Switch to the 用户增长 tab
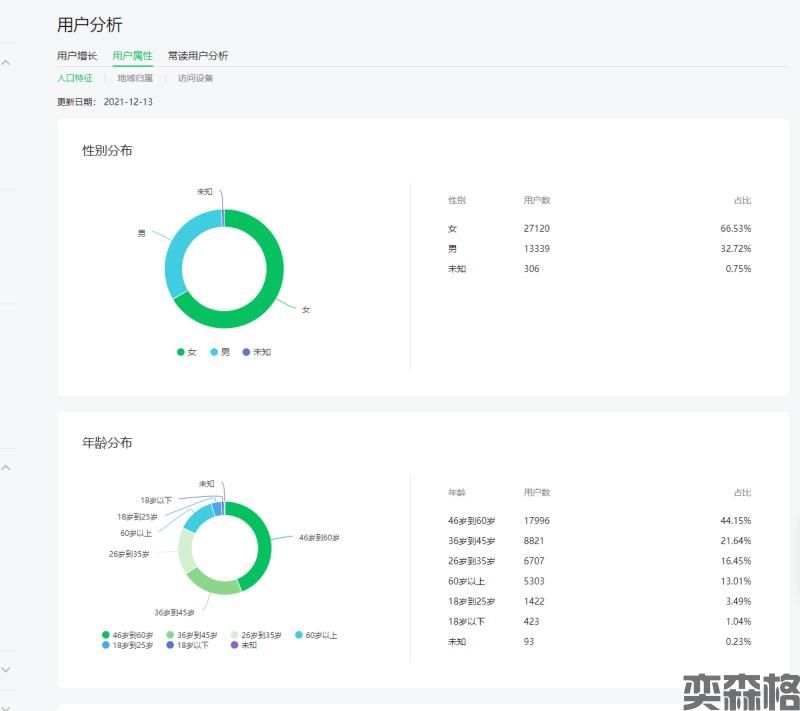This screenshot has height=711, width=800. tap(77, 56)
